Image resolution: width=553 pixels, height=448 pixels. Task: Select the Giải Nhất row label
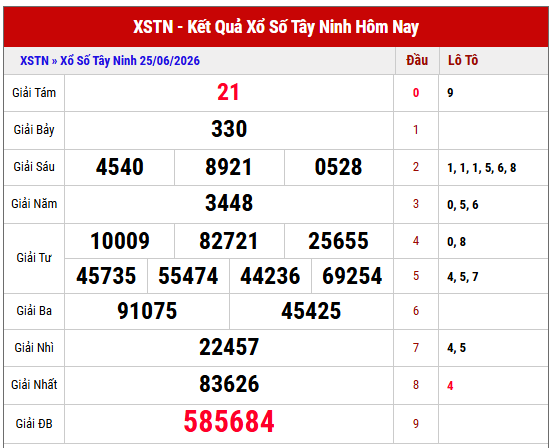[34, 385]
